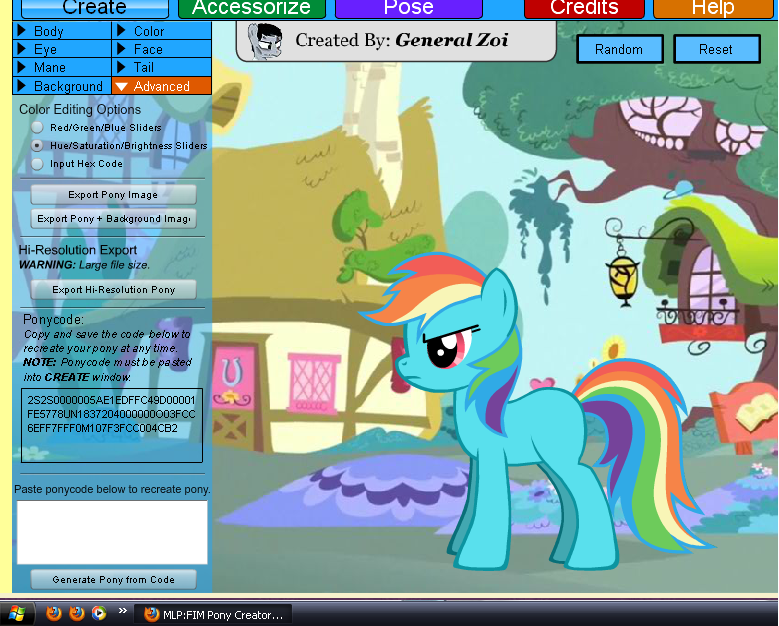
Task: Click the ponycode text box
Action: tap(112, 425)
